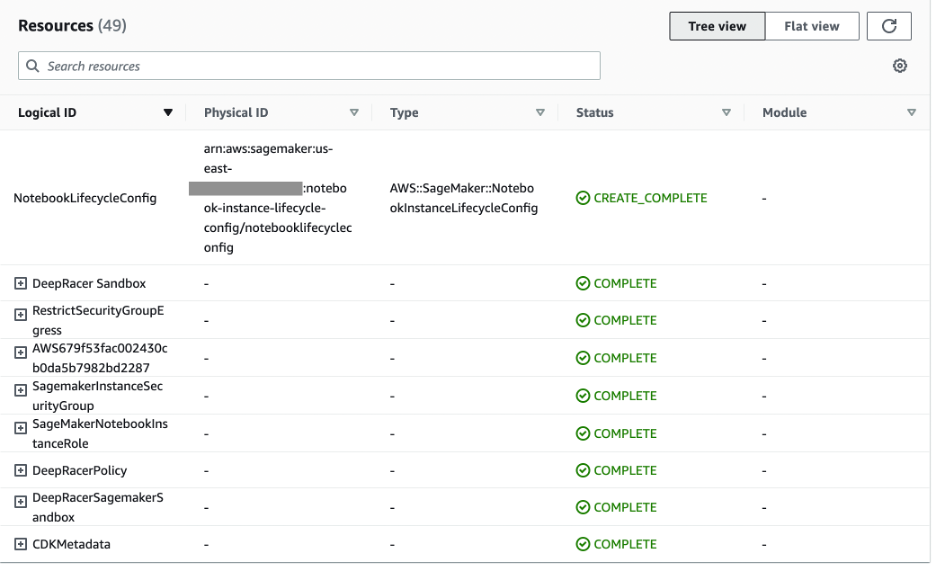936x580 pixels.
Task: Switch to Flat view
Action: 811,27
